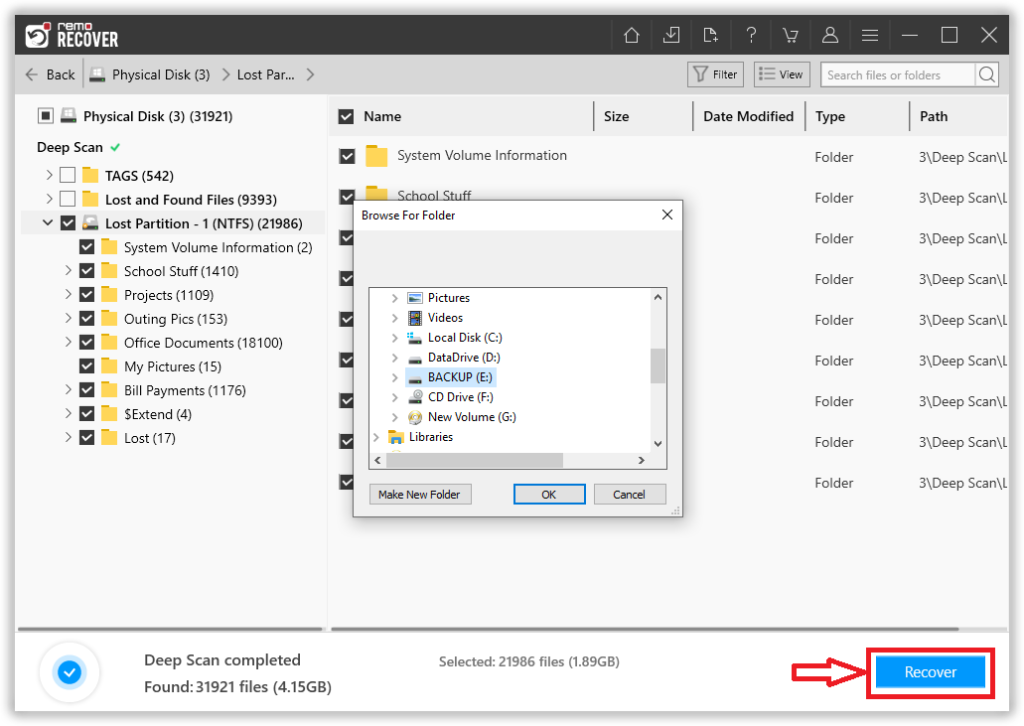
Task: Select Local Disk (C:) in folder dialog
Action: coord(465,338)
